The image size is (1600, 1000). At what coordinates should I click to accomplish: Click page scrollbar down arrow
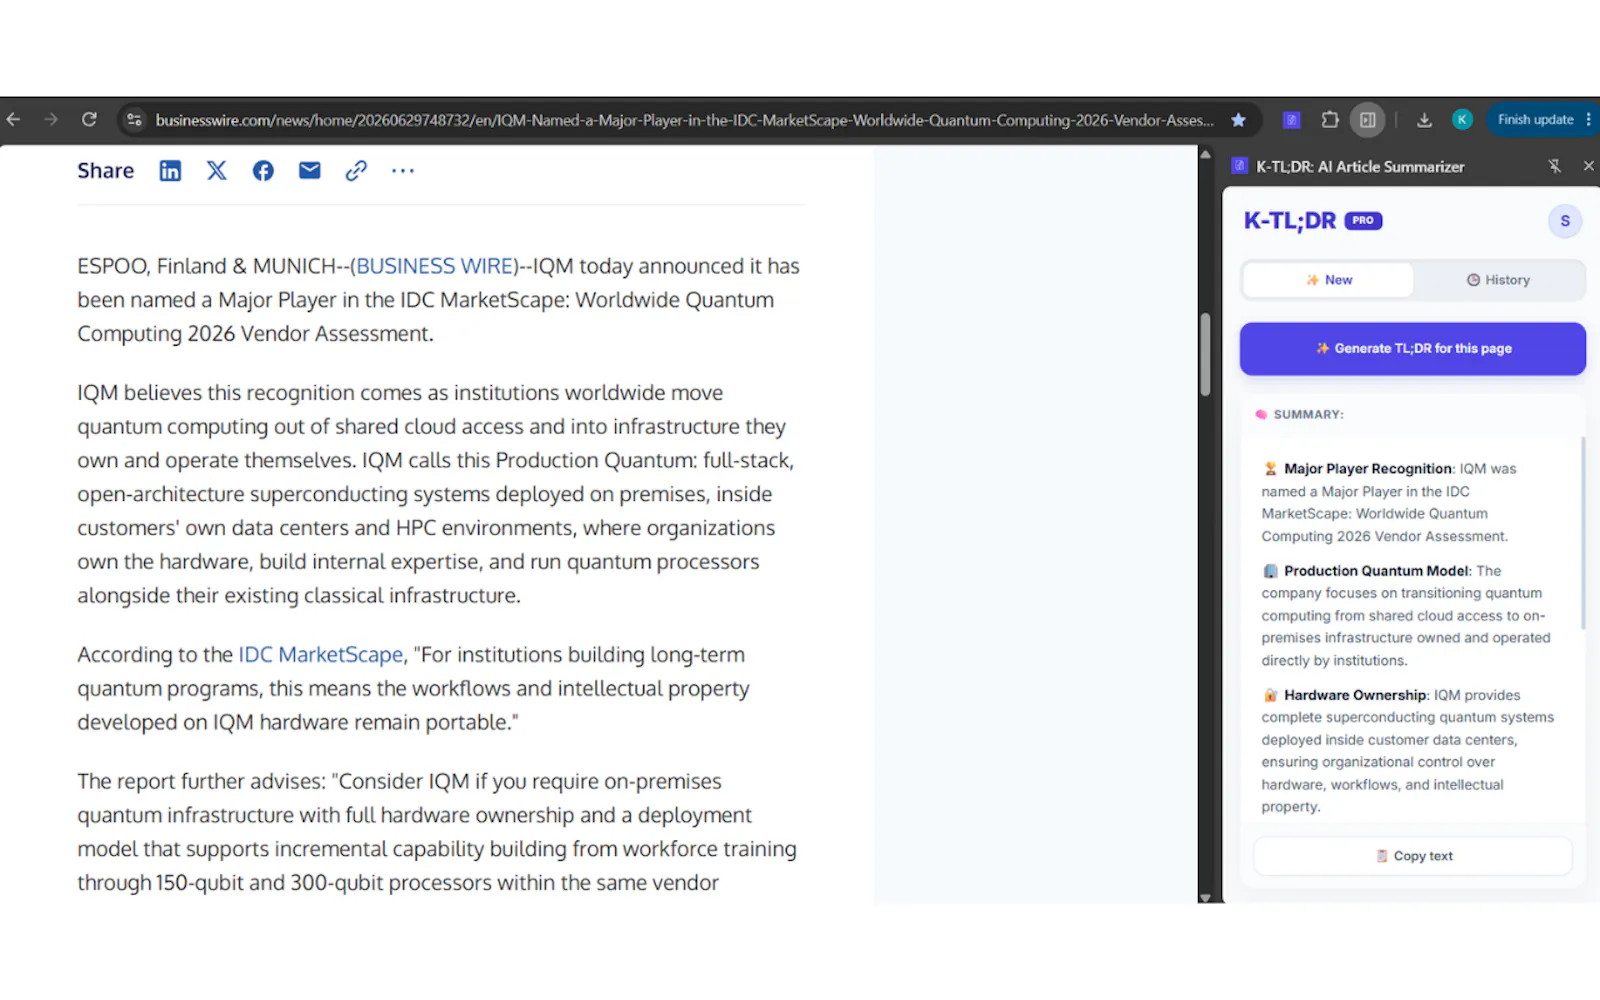1205,897
